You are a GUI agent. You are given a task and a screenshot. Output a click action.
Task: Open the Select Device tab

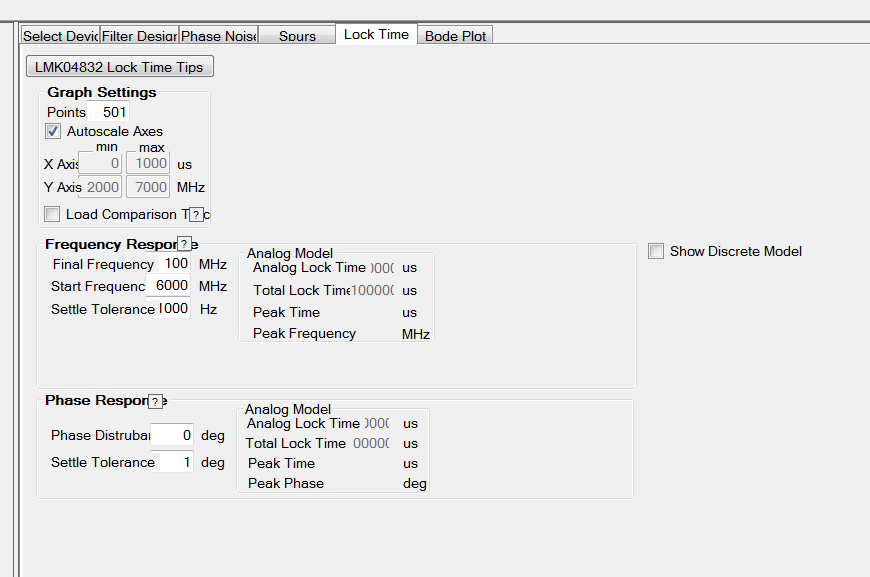pos(60,35)
